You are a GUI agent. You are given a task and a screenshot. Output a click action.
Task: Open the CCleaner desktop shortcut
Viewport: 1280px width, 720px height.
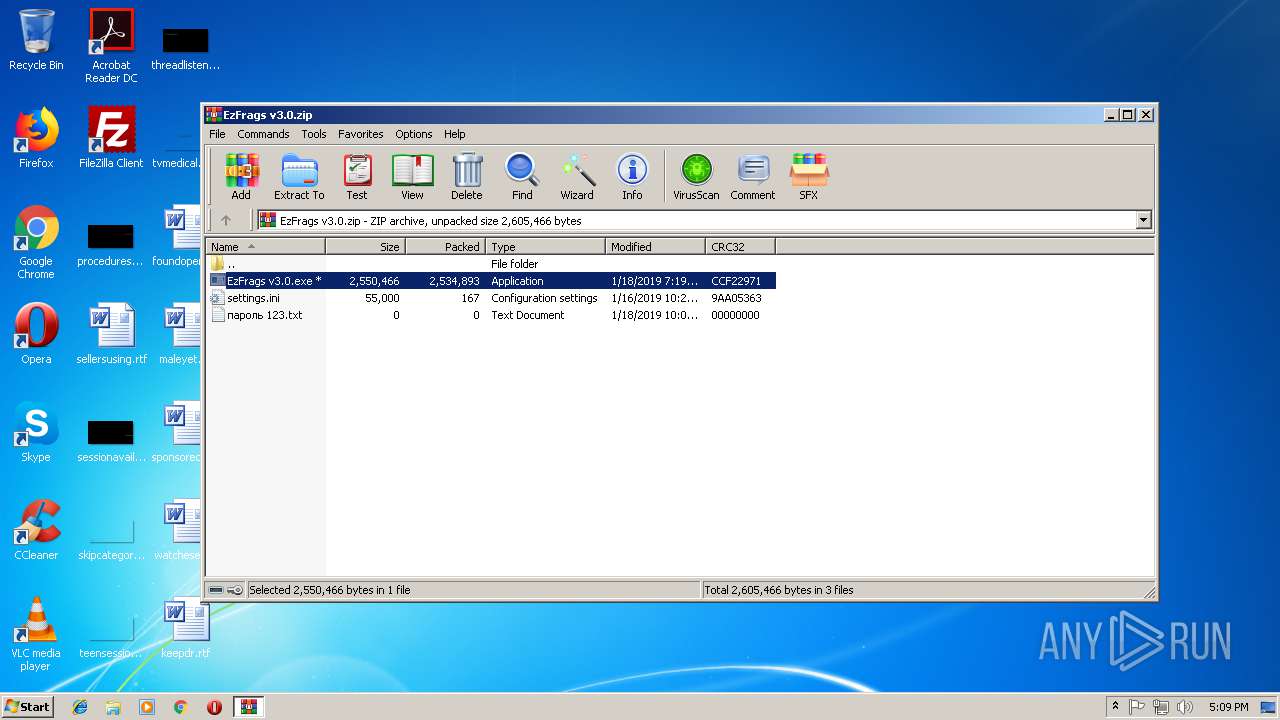[x=36, y=530]
